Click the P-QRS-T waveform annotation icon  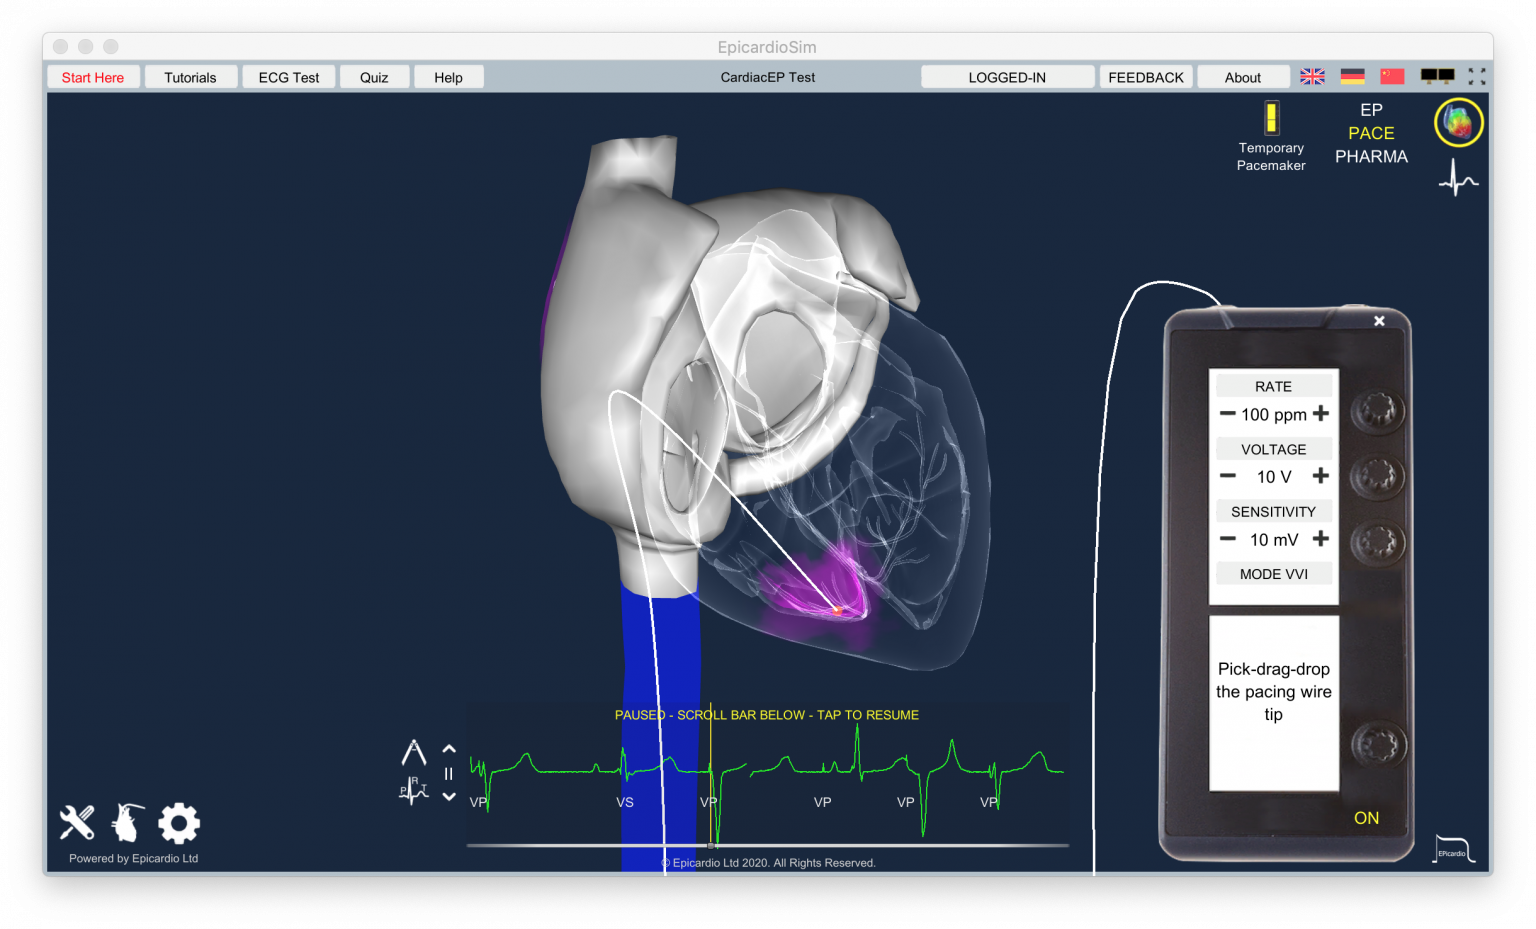(412, 790)
